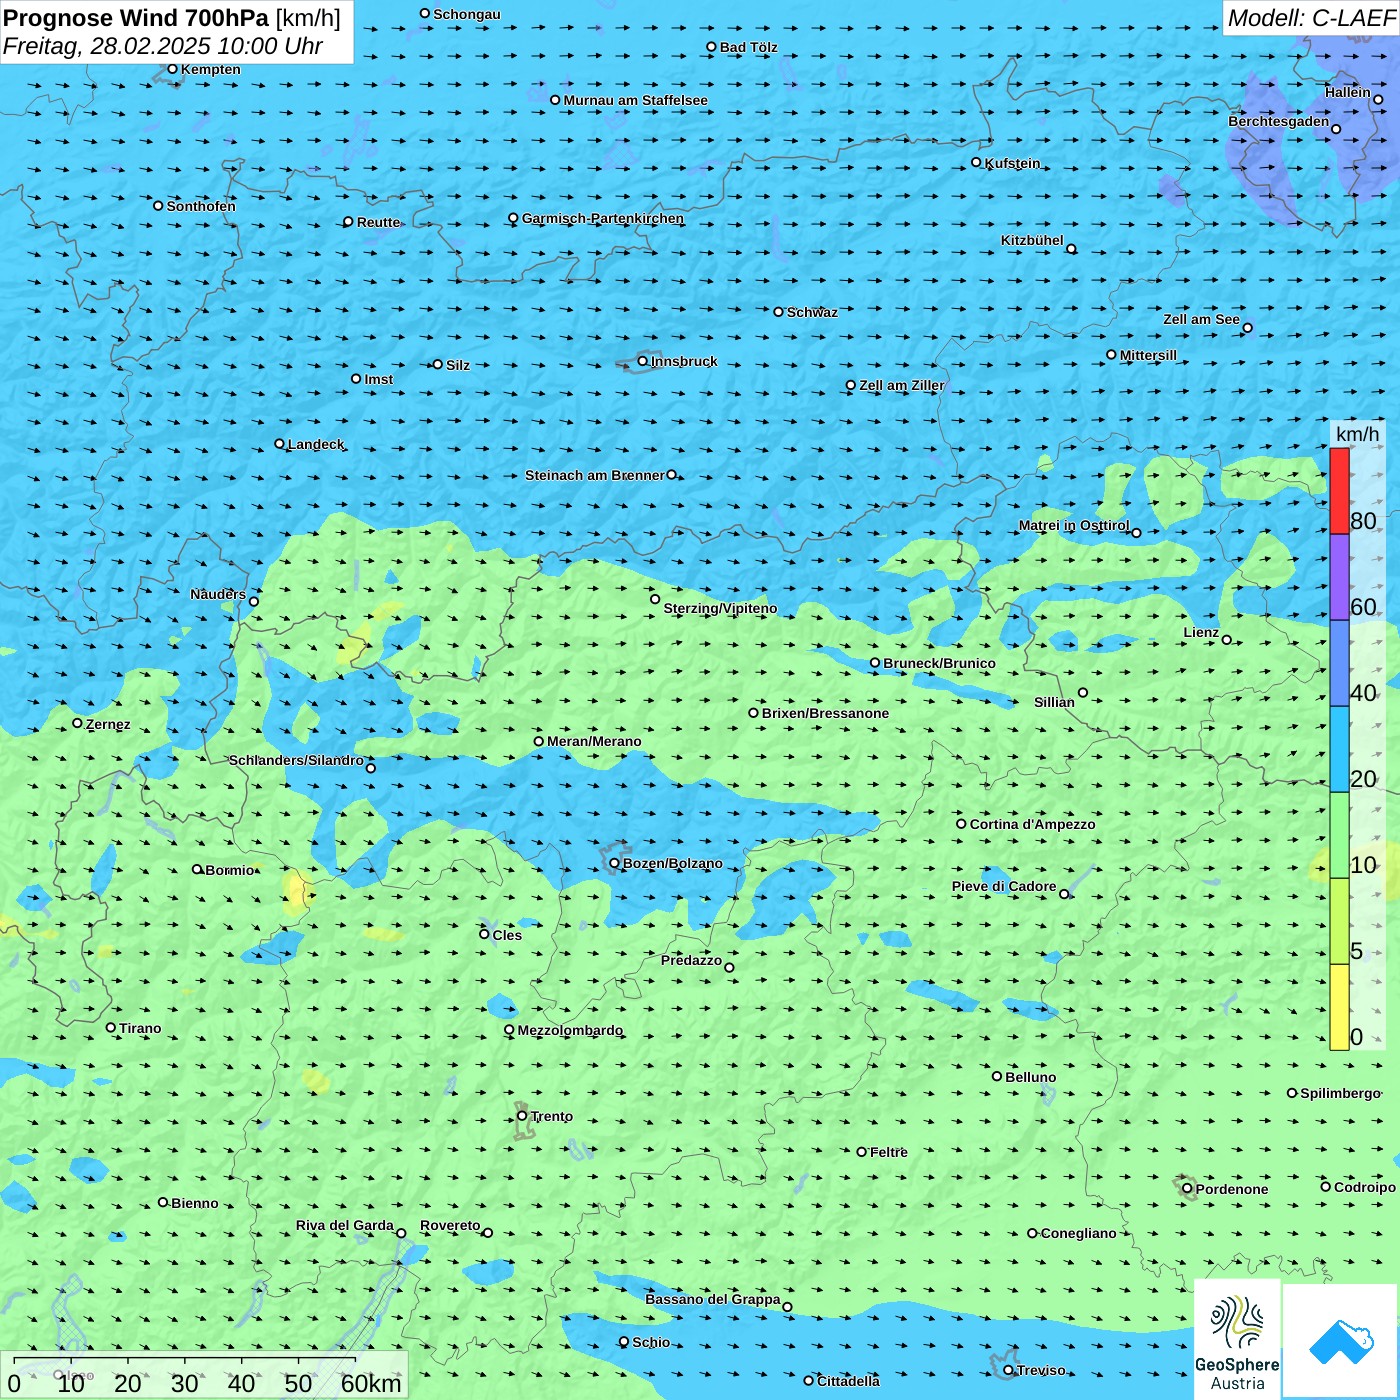Select the Kempten city marker circle
The image size is (1400, 1400).
(173, 69)
